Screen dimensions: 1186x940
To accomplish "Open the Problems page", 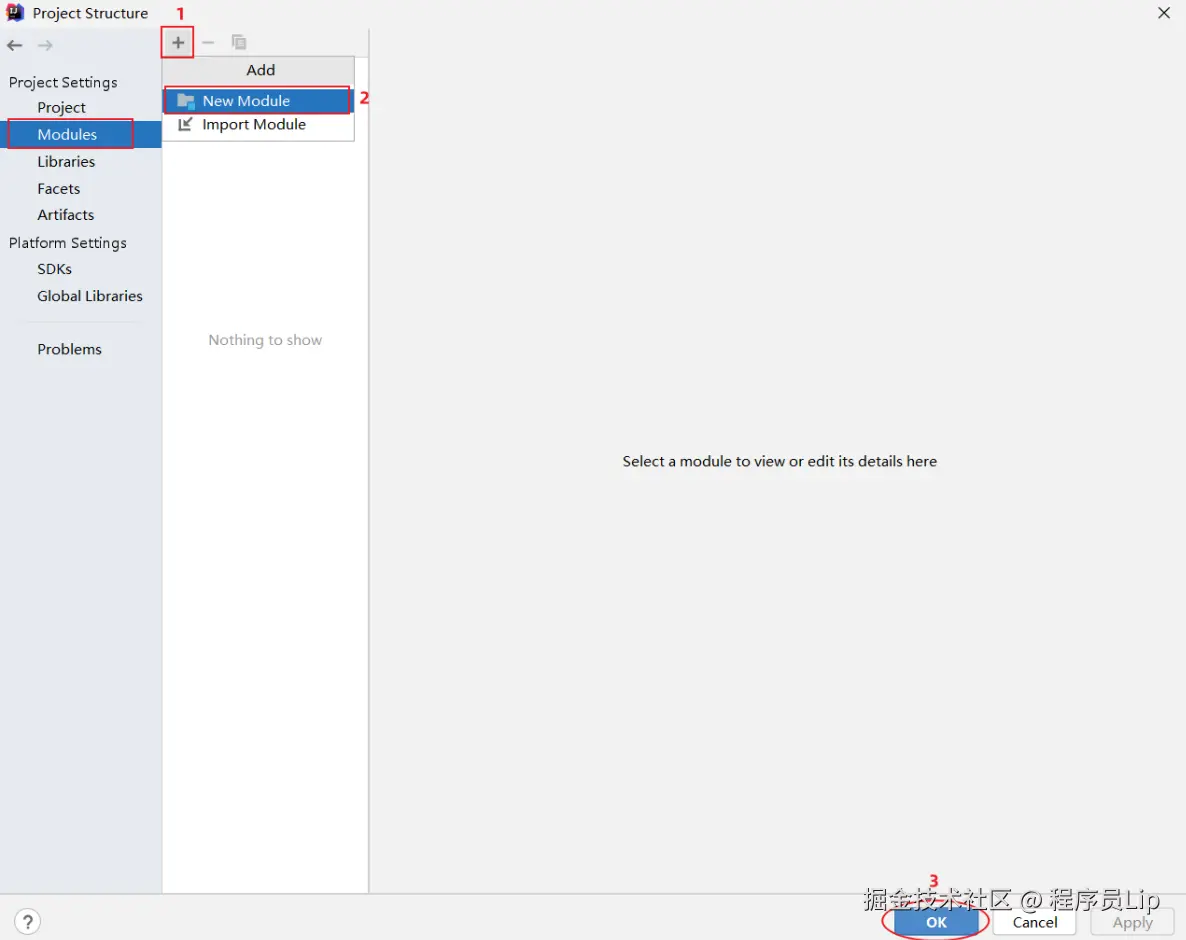I will pos(69,349).
